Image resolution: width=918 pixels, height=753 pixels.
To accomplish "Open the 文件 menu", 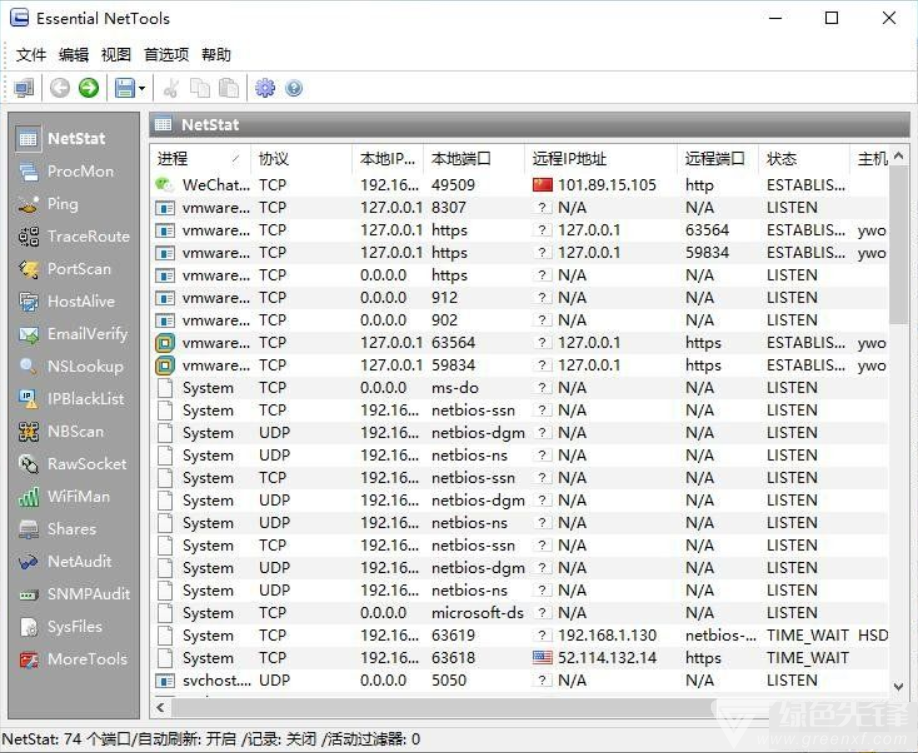I will point(31,55).
